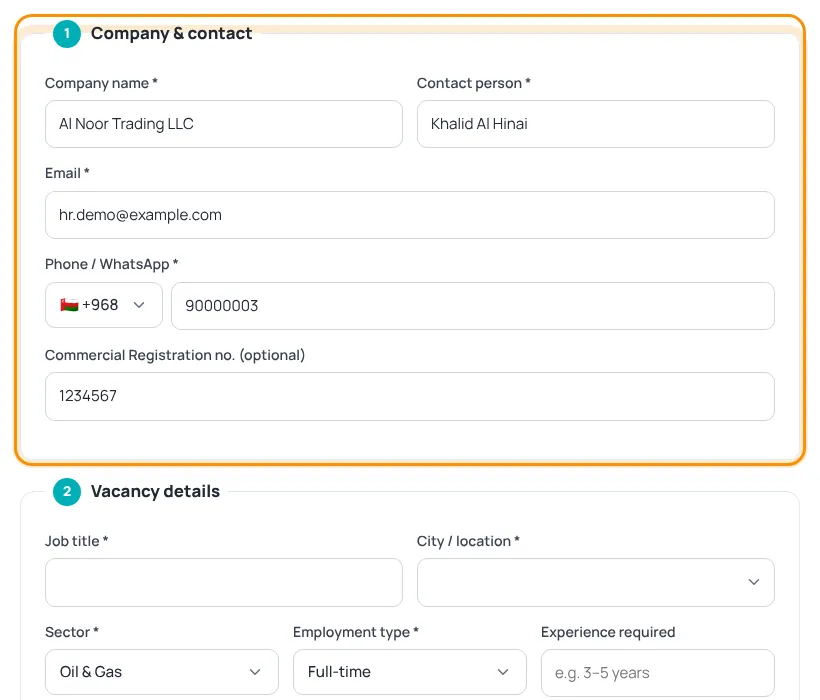Expand the Sector dropdown showing Oil & Gas
The image size is (820, 700).
click(x=162, y=672)
